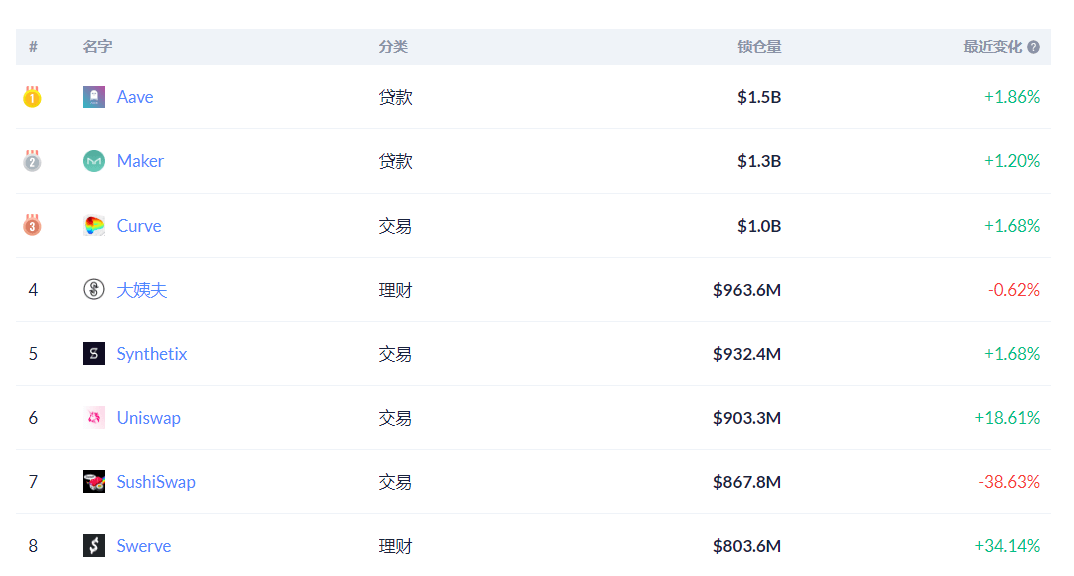Open the Uniswap project link

(x=148, y=418)
